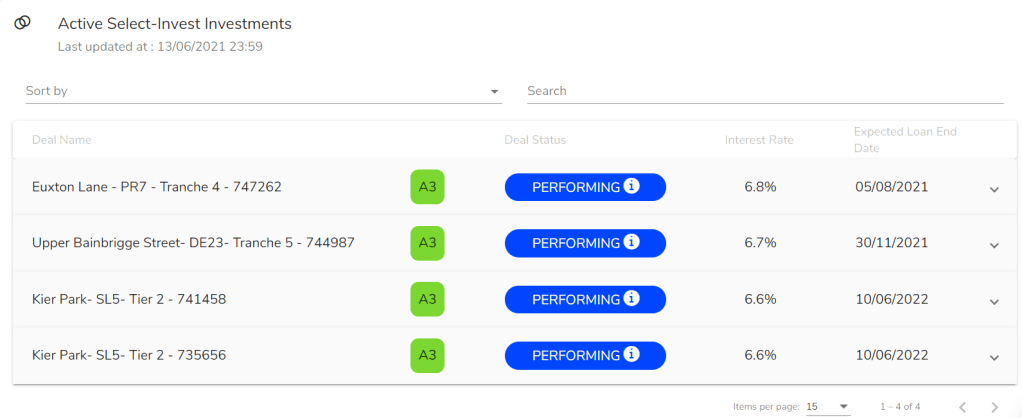Click info icon on Euxton Lane status
The height and width of the screenshot is (418, 1022).
tap(631, 186)
